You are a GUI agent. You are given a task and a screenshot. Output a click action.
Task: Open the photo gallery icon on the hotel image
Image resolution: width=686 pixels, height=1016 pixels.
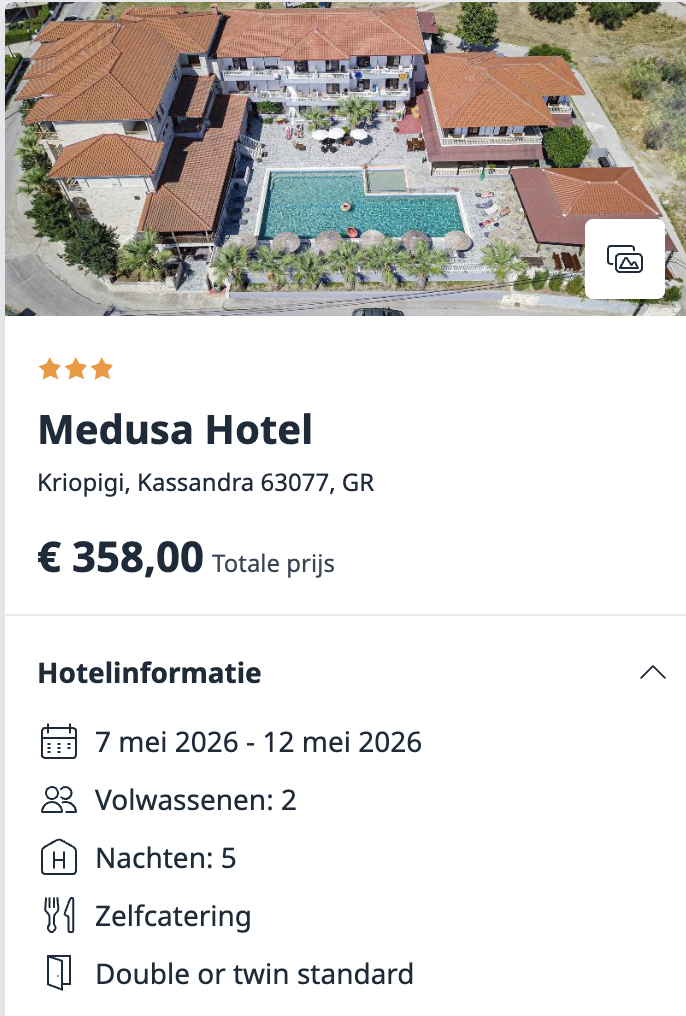point(625,259)
